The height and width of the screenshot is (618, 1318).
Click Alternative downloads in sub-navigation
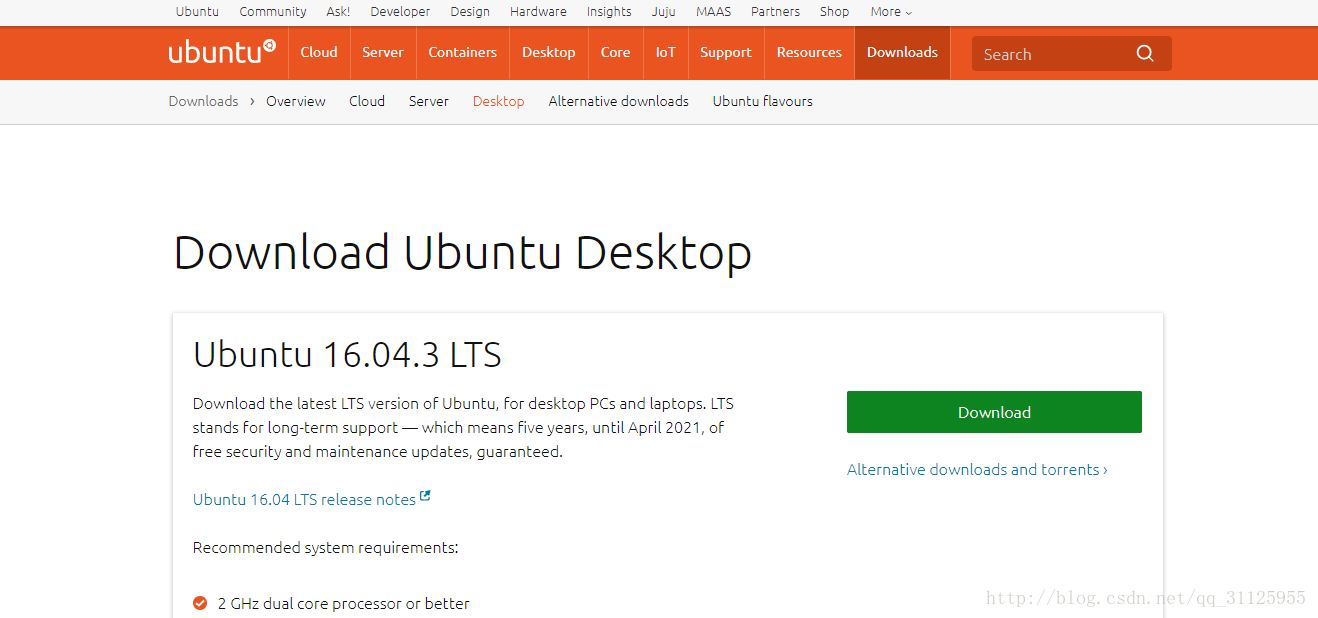618,101
